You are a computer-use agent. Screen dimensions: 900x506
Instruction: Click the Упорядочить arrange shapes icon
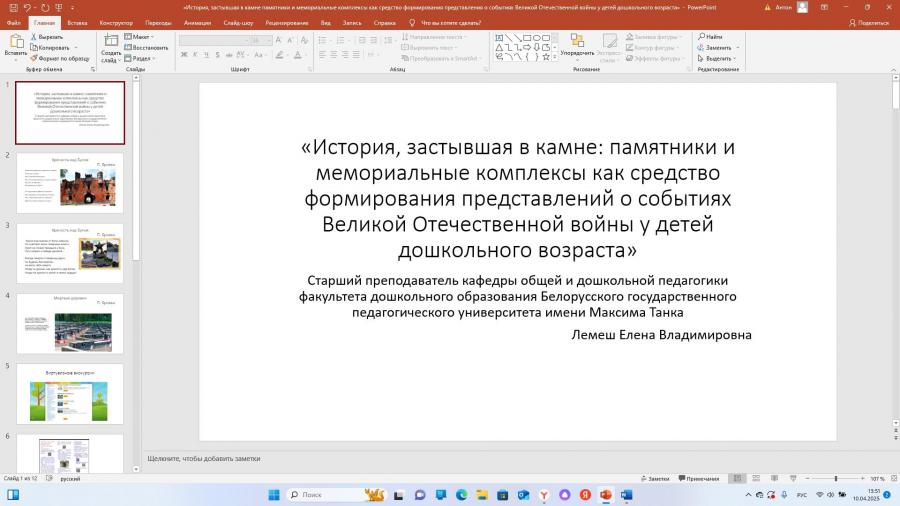[577, 45]
